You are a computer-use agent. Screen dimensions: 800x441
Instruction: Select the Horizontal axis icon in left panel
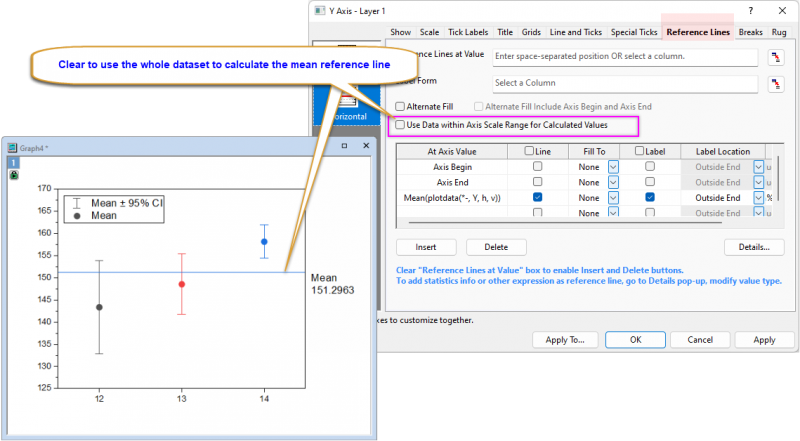coord(347,105)
